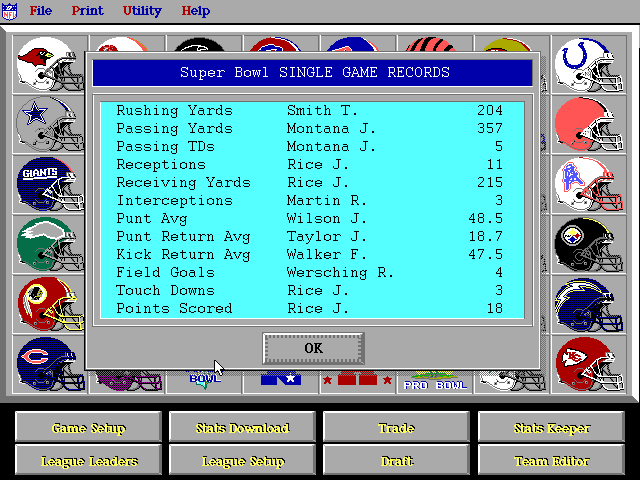
Task: Open the File menu
Action: coord(41,11)
